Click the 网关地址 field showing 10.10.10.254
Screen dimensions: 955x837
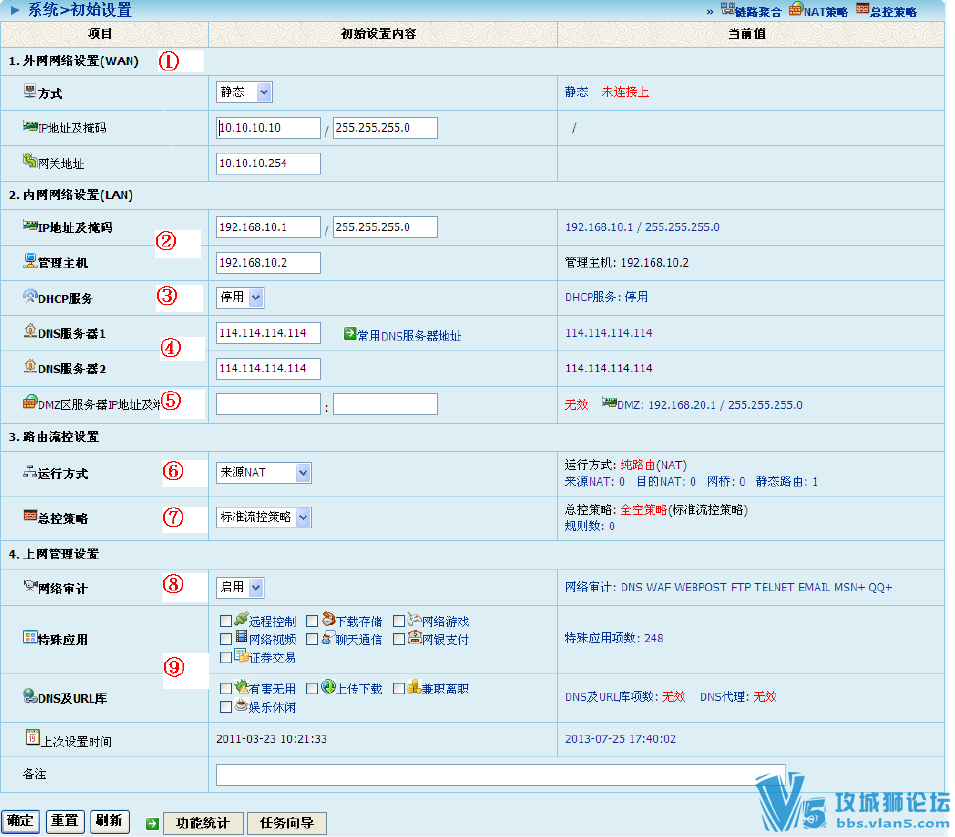coord(268,163)
